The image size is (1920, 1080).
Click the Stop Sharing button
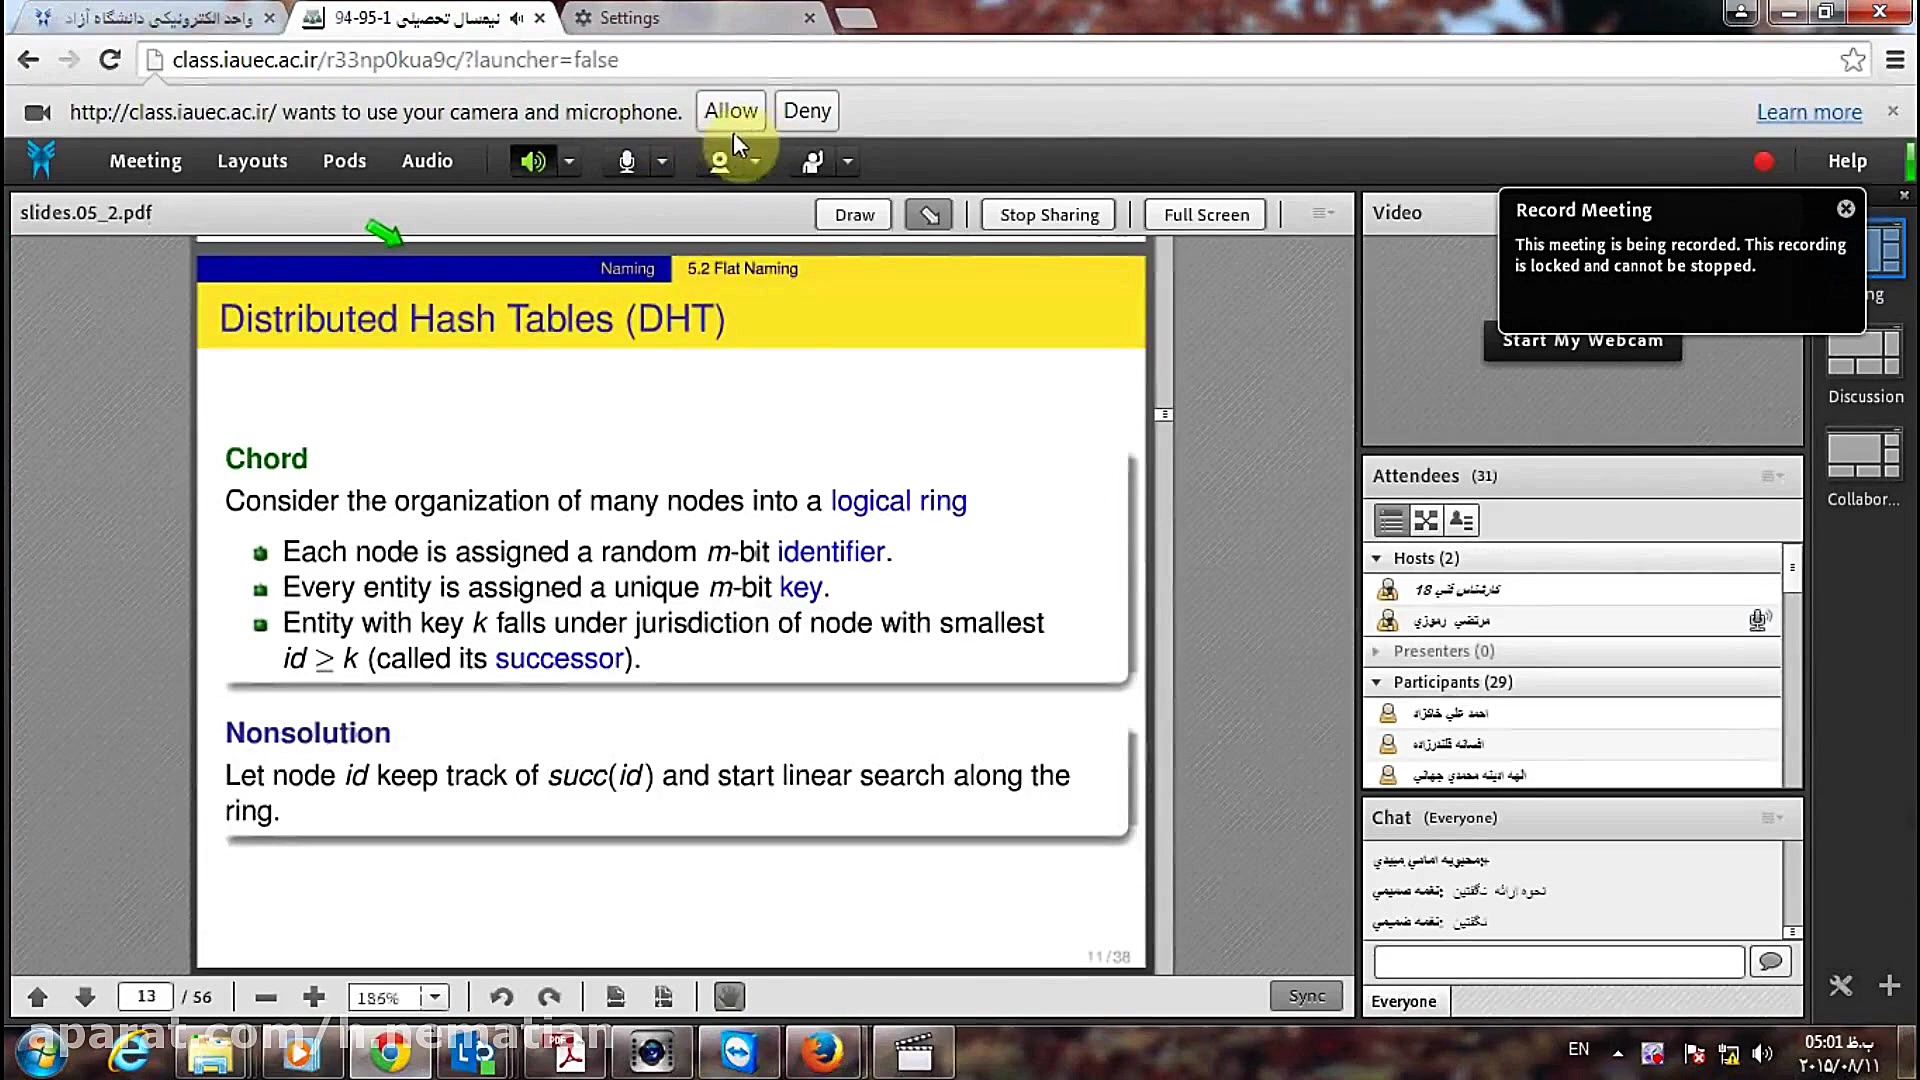point(1048,215)
